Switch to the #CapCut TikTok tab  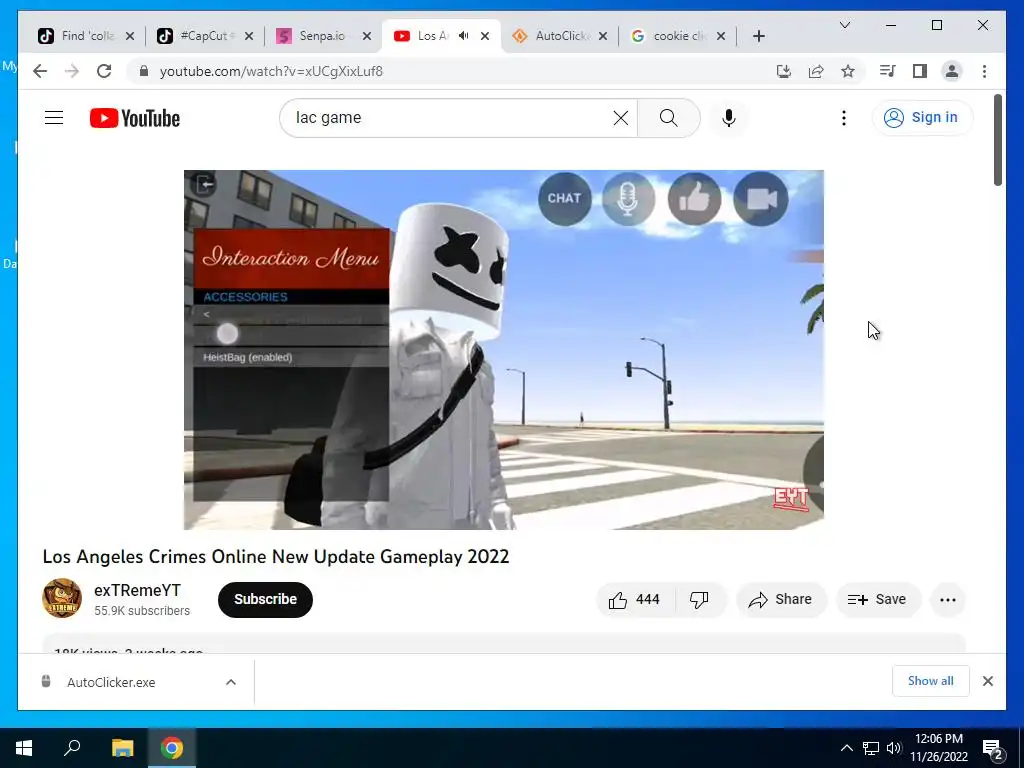205,36
